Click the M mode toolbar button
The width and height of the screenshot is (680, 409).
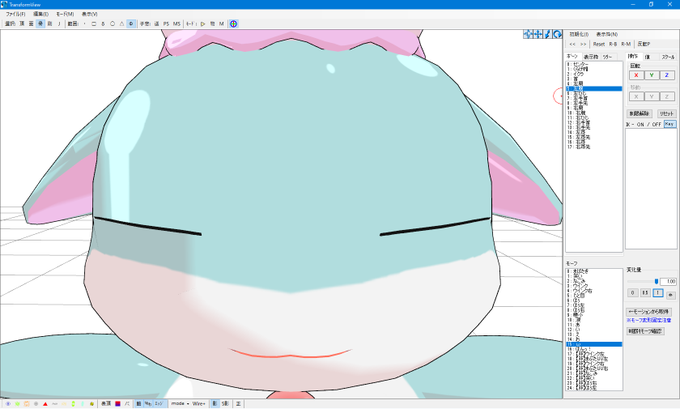click(x=222, y=24)
